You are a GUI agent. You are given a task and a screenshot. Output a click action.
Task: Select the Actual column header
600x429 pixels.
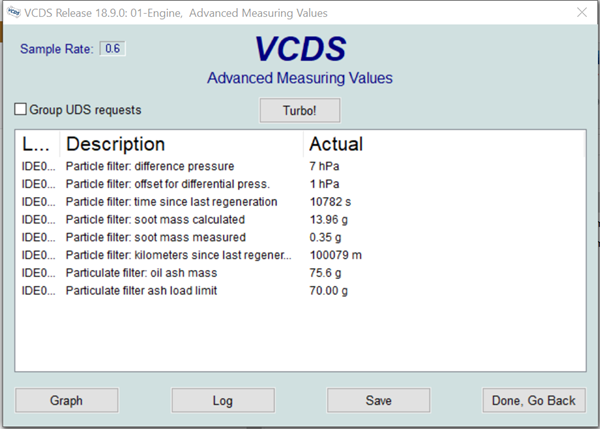point(336,144)
